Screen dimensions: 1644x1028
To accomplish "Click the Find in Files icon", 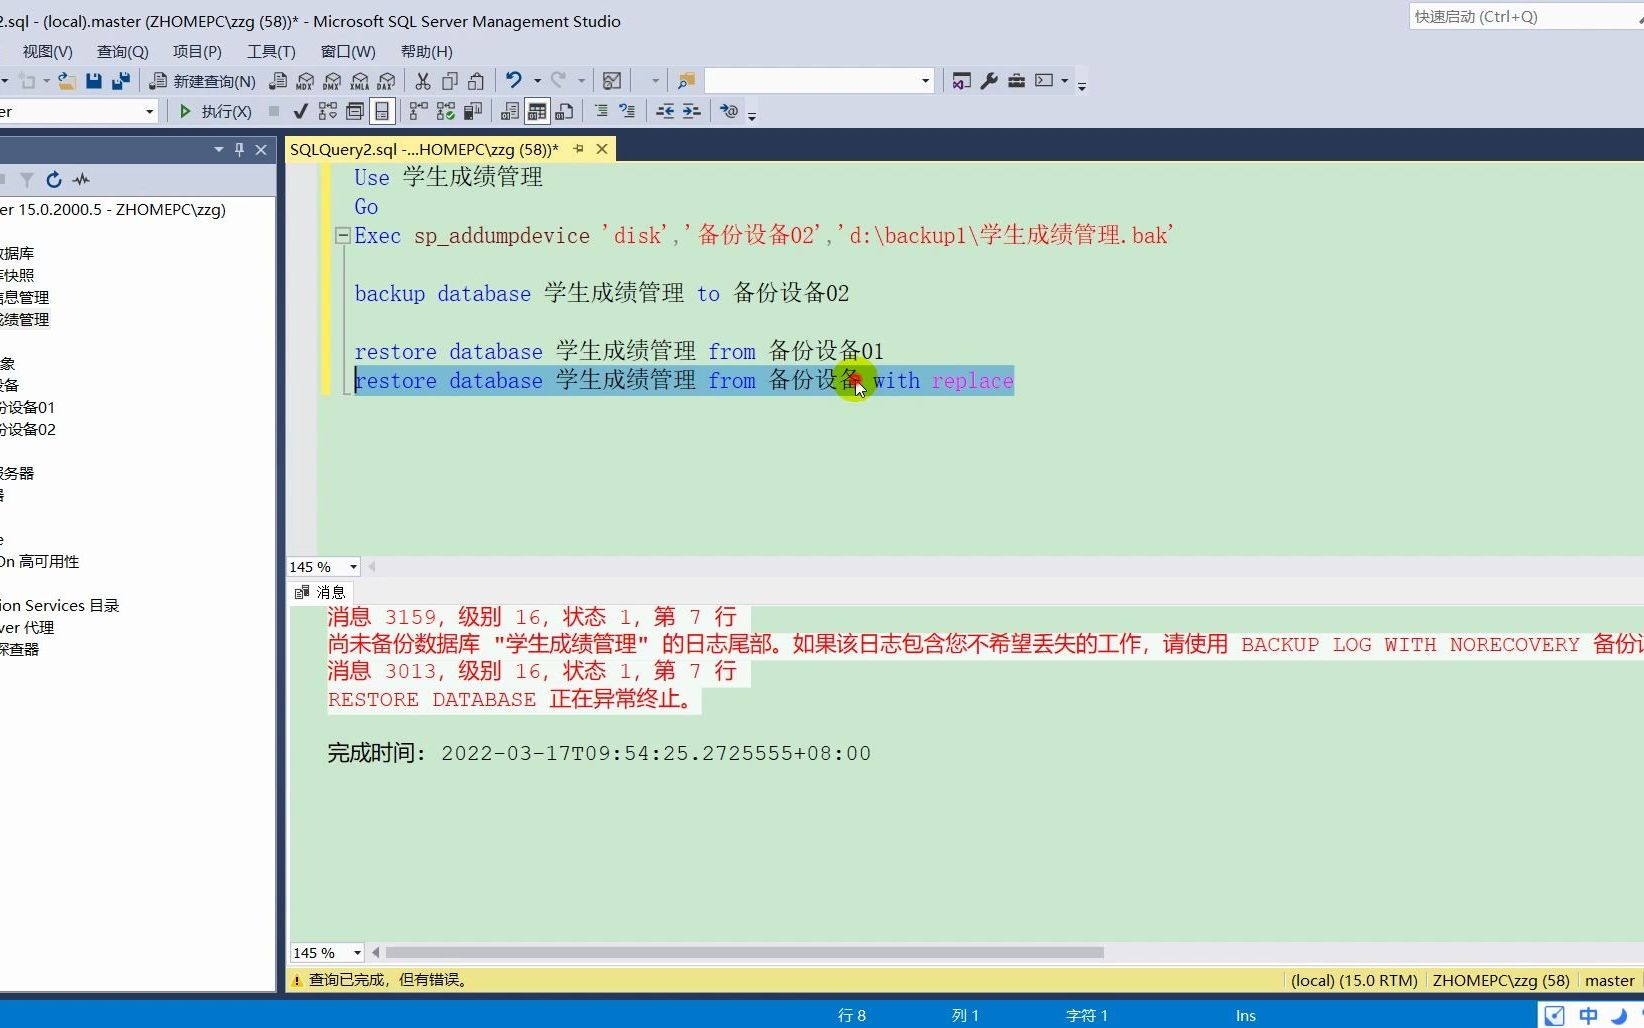I will point(686,81).
